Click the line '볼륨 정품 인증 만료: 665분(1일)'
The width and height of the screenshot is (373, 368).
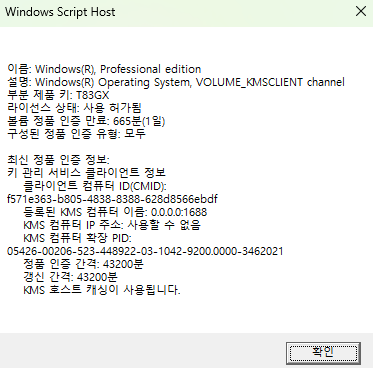point(86,121)
